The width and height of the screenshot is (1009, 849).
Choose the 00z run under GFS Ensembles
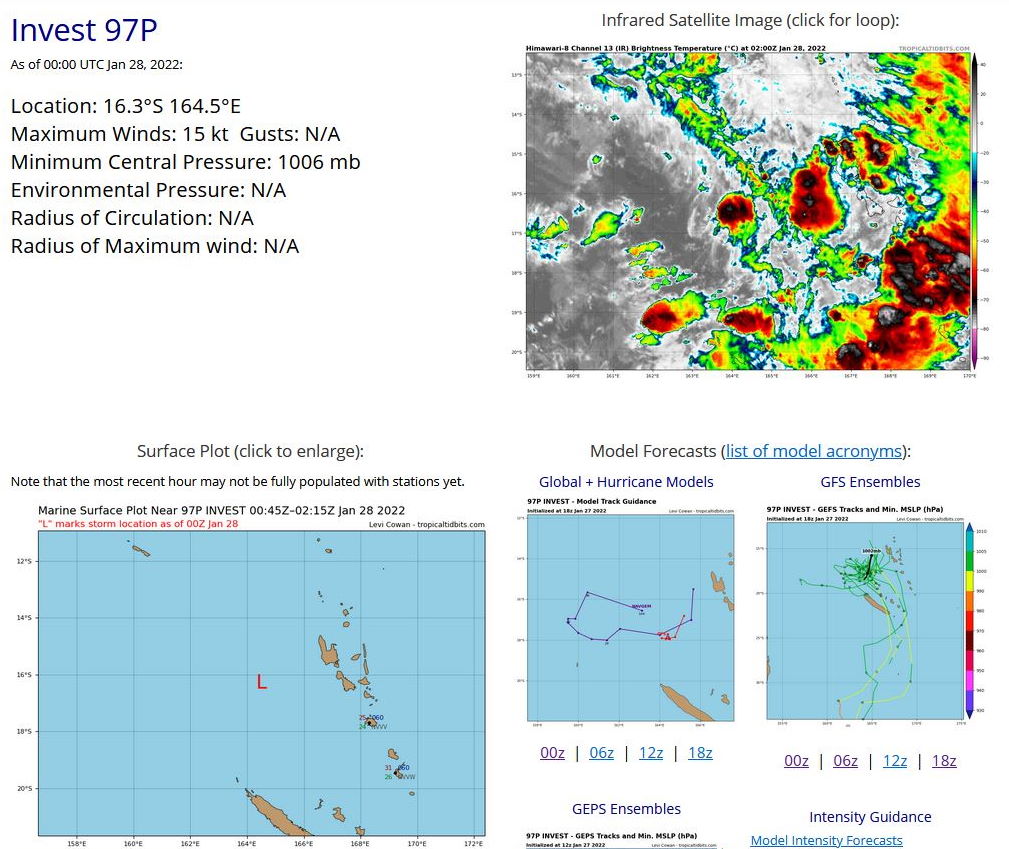[796, 760]
